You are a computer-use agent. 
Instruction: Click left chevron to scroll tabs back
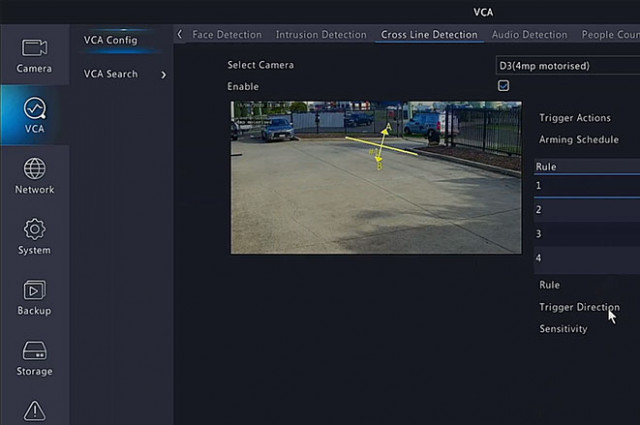pyautogui.click(x=180, y=34)
